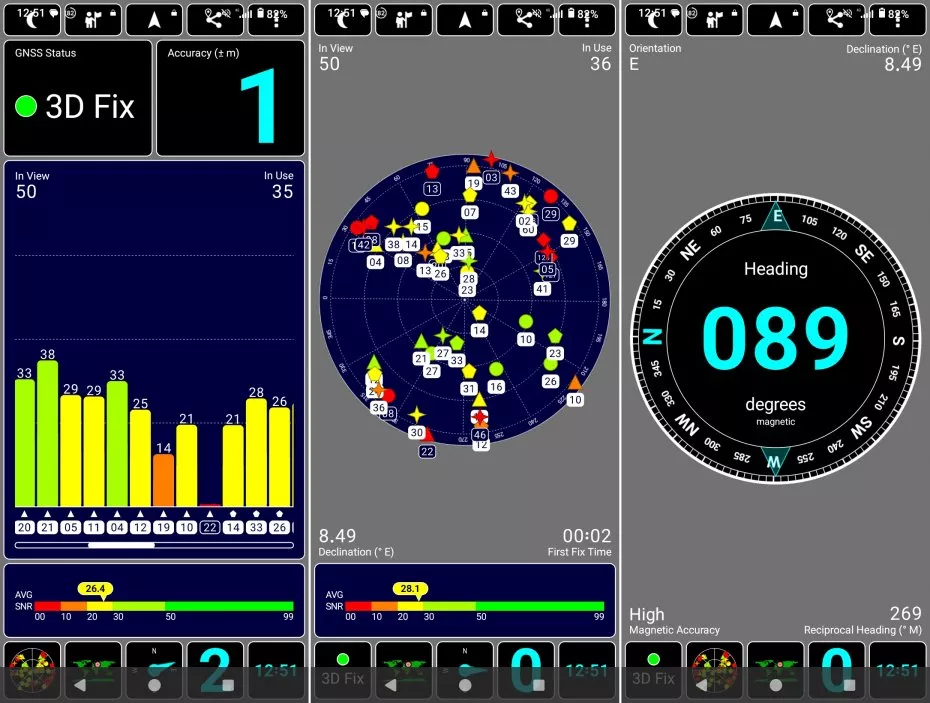The image size is (930, 703).
Task: Select orange satellite 19 bar with SNR 14
Action: [x=164, y=480]
